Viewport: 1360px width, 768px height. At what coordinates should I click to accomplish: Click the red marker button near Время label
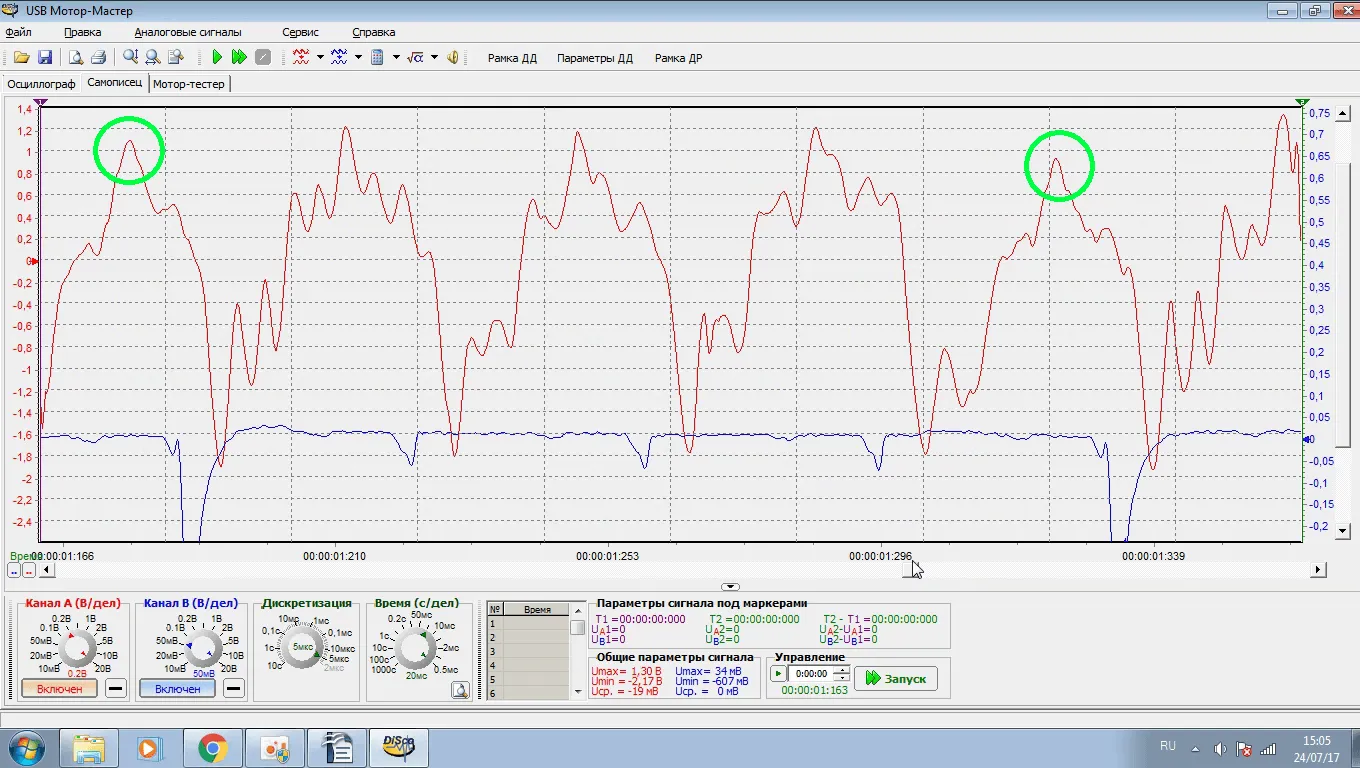tap(29, 570)
